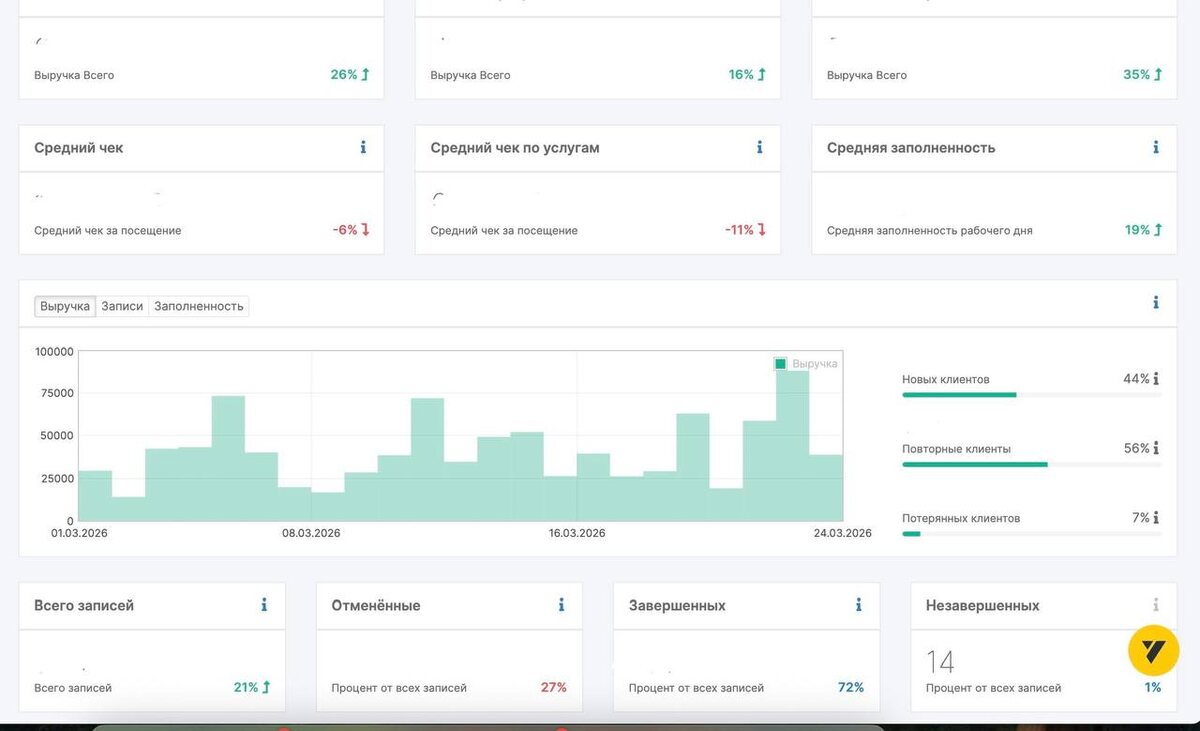
Task: Click info icon on Завершенных card
Action: [x=859, y=605]
